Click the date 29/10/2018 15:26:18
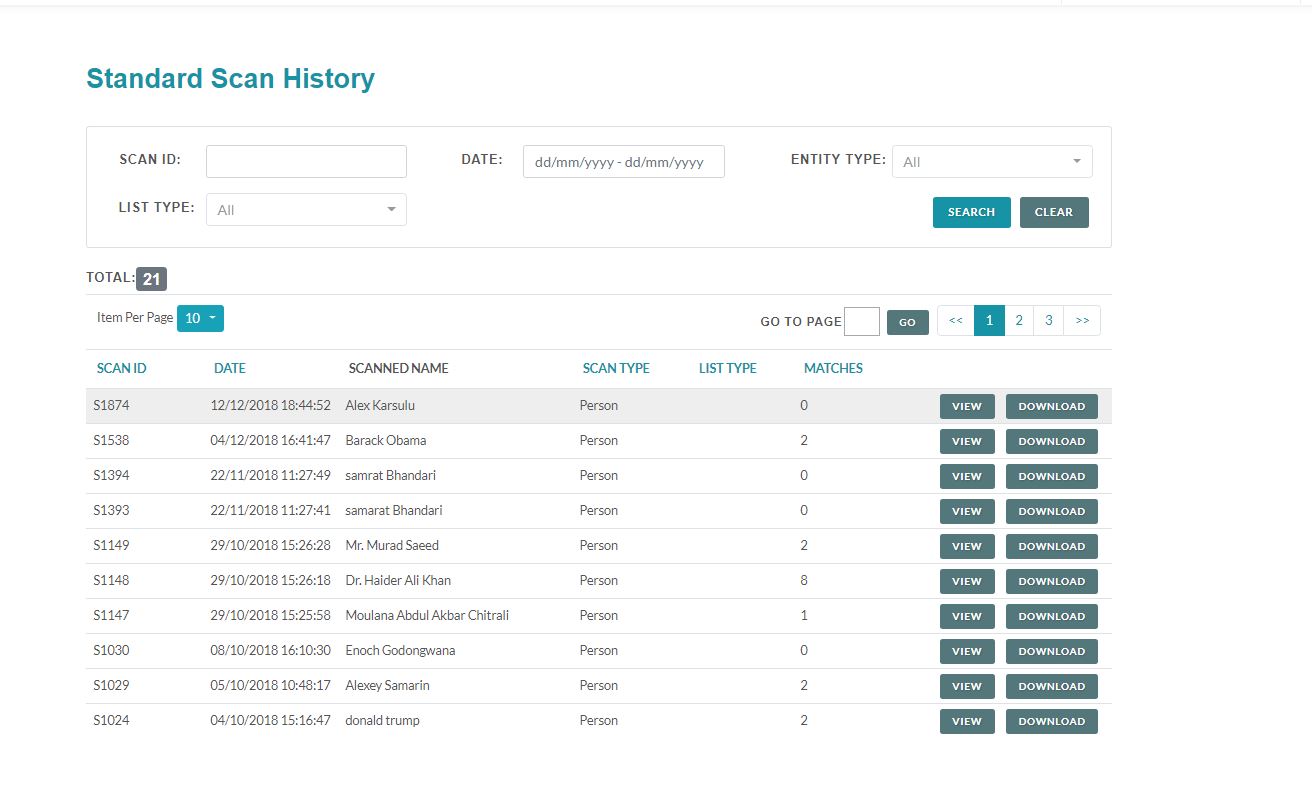Image resolution: width=1312 pixels, height=801 pixels. tap(270, 580)
